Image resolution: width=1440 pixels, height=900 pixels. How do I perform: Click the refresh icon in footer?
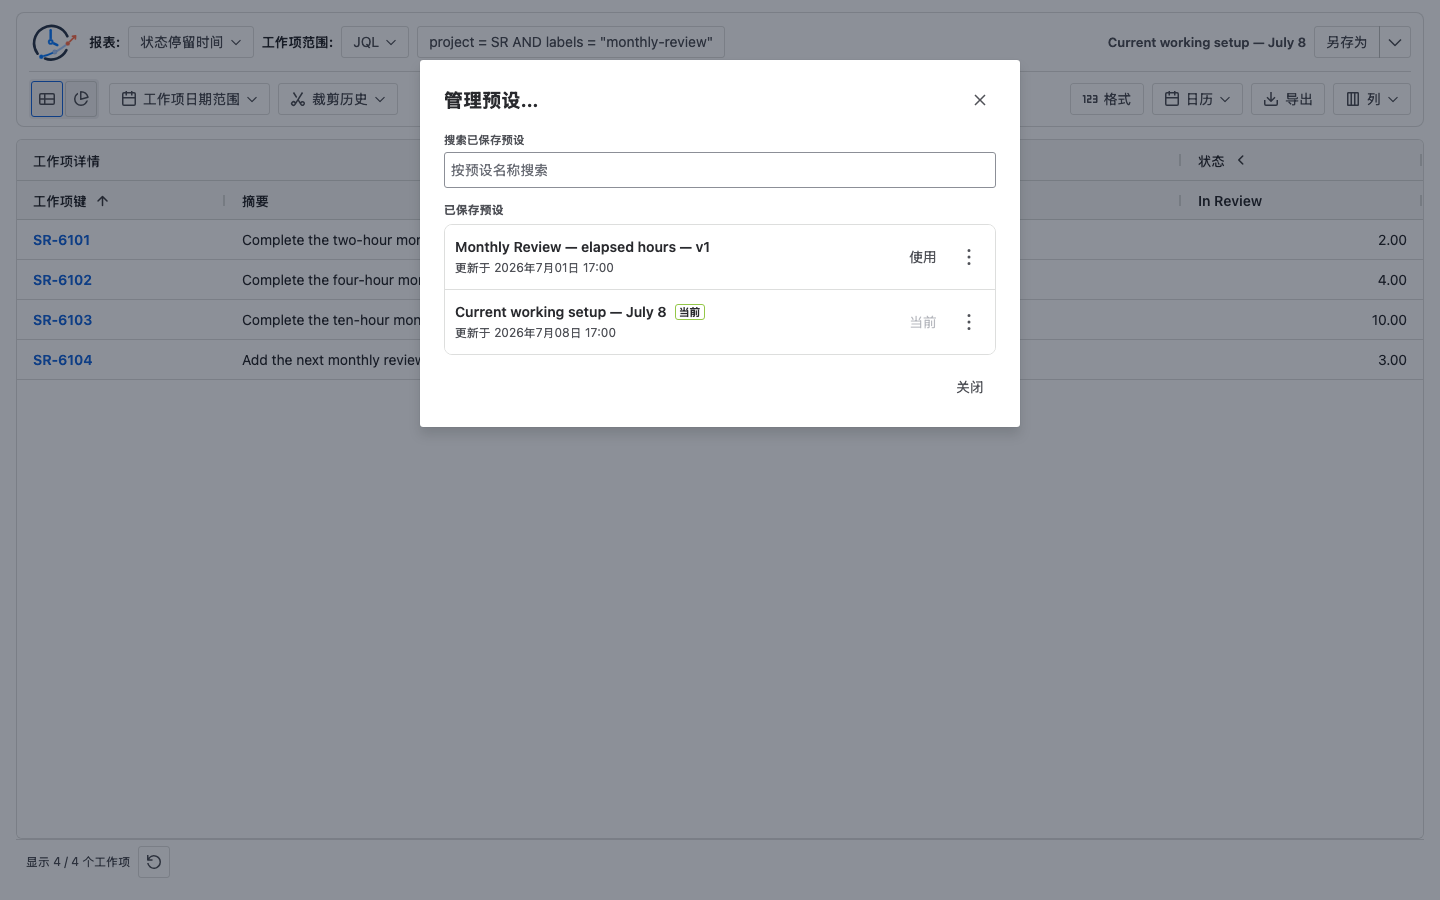pyautogui.click(x=154, y=862)
